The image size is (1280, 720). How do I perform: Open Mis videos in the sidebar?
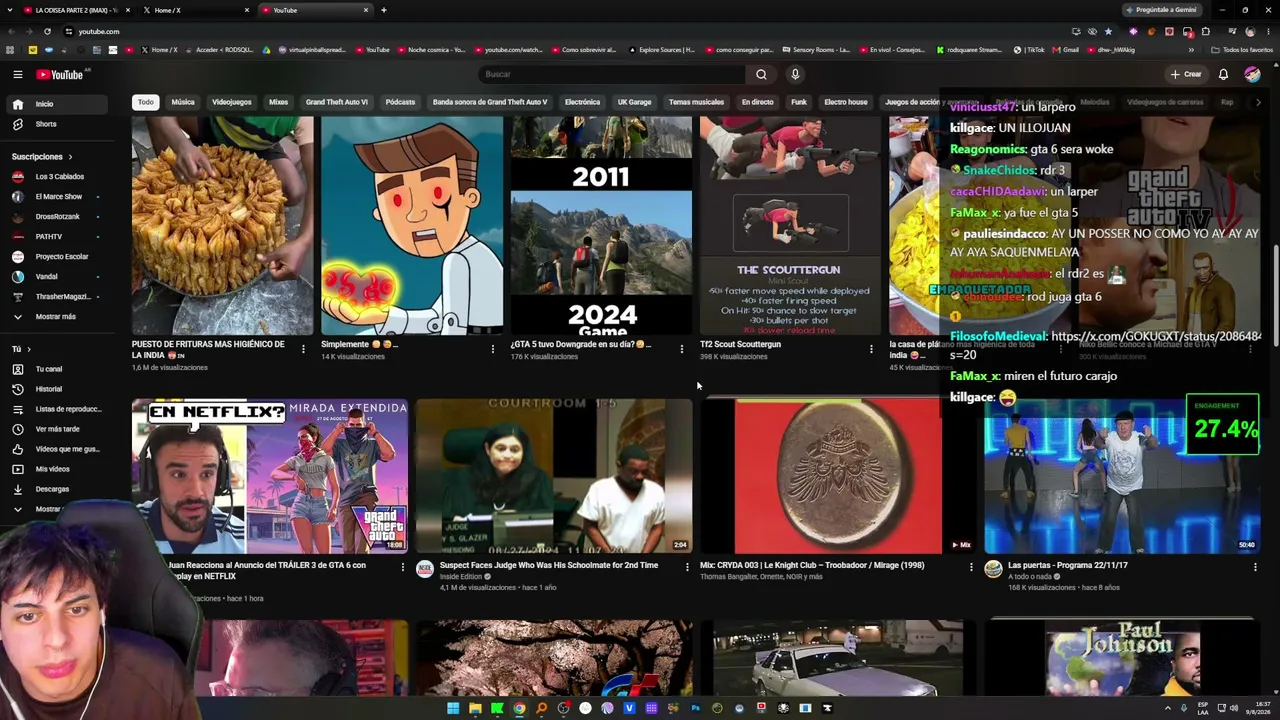[56, 469]
